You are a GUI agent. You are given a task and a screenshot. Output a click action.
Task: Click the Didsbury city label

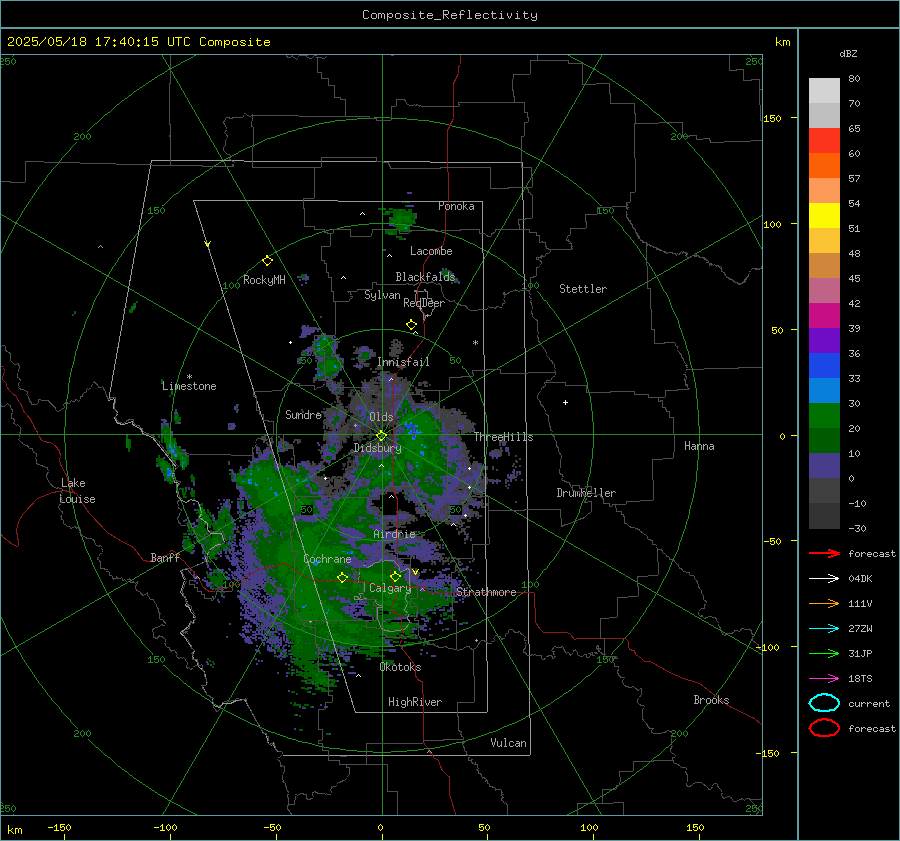point(377,448)
